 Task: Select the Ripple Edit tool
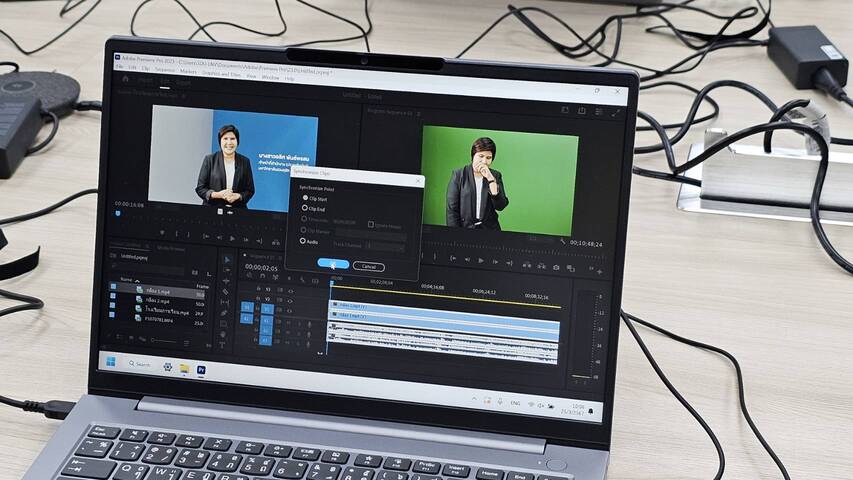[226, 281]
